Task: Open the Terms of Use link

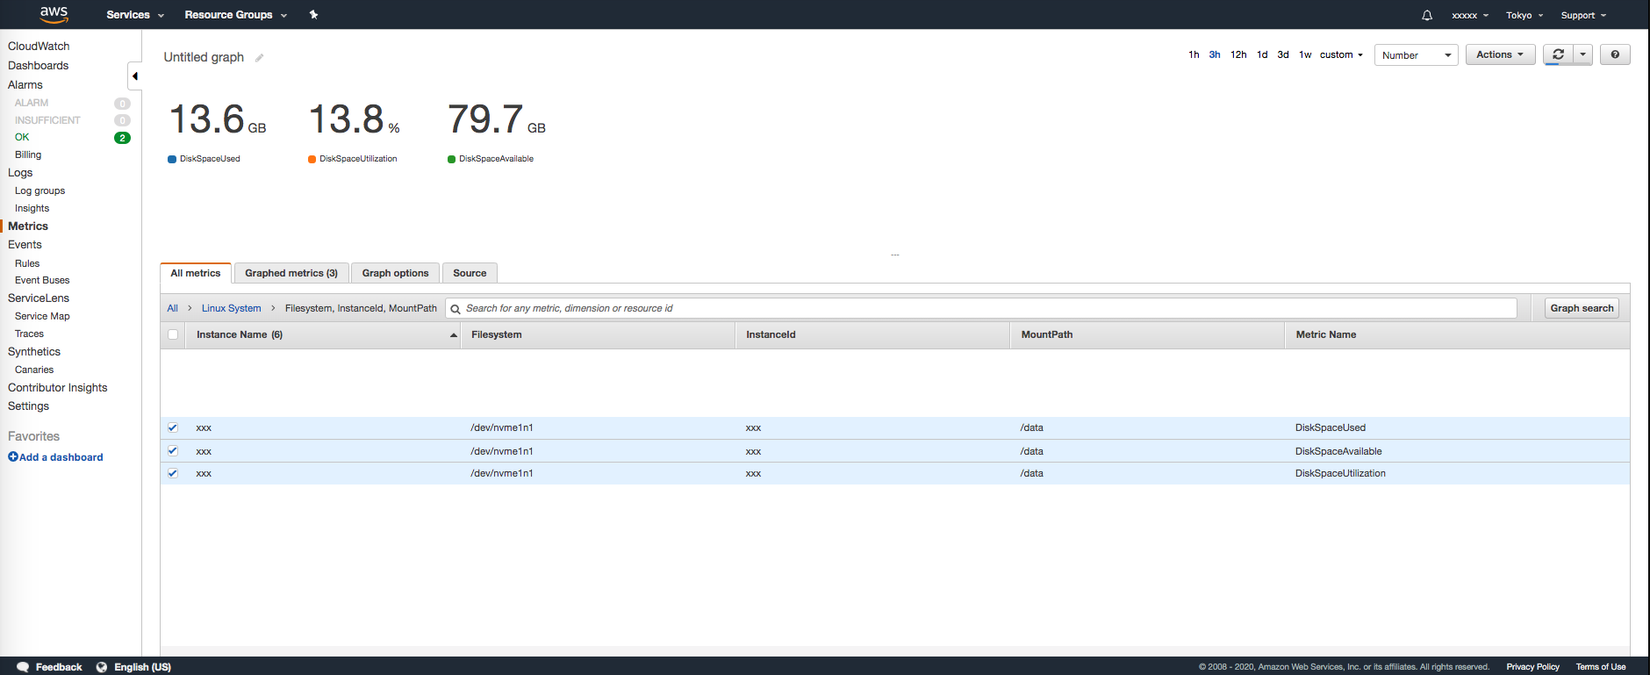Action: click(1600, 667)
